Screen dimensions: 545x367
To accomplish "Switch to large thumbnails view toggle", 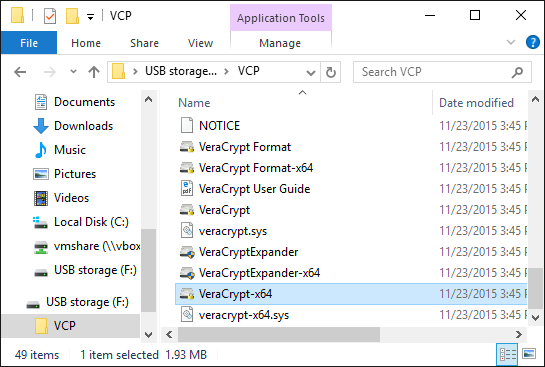I will tap(529, 354).
